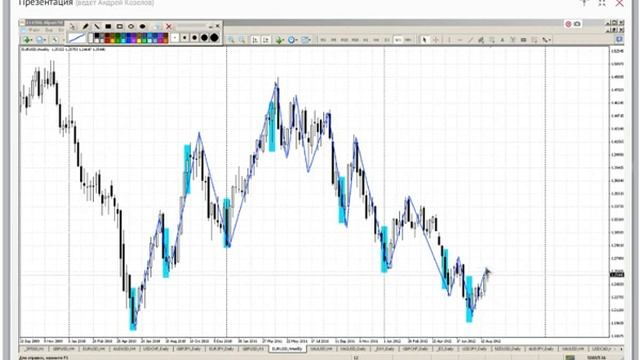Image resolution: width=640 pixels, height=360 pixels.
Task: Select the crosshair tool
Action: 436,40
